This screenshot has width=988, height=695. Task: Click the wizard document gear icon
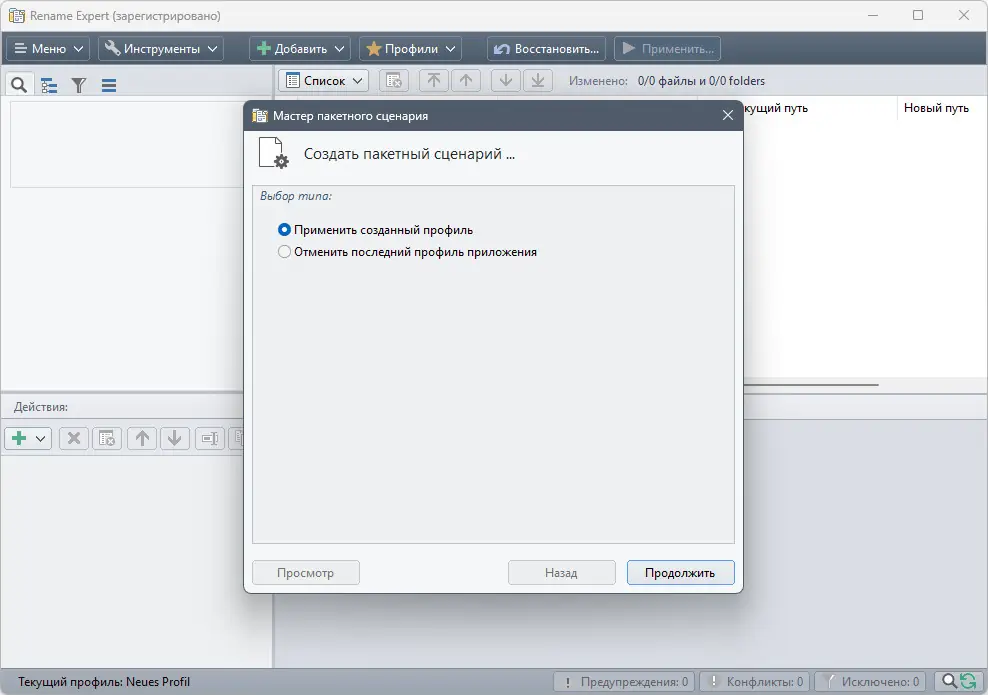(x=273, y=153)
